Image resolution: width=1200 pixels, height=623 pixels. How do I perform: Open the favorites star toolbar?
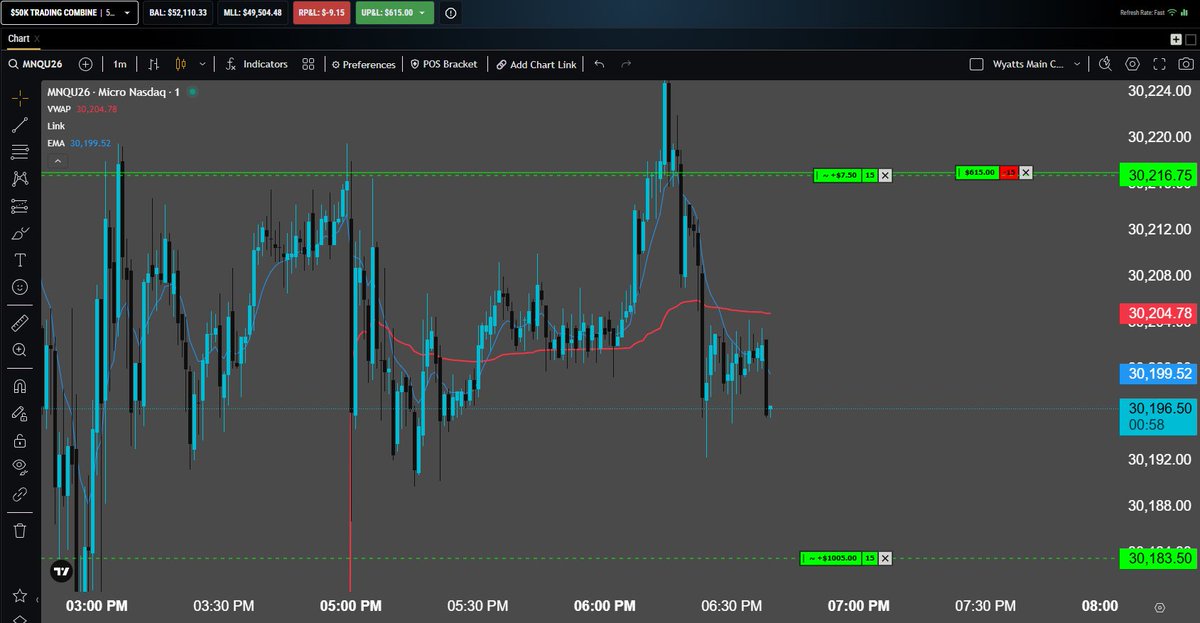coord(20,596)
